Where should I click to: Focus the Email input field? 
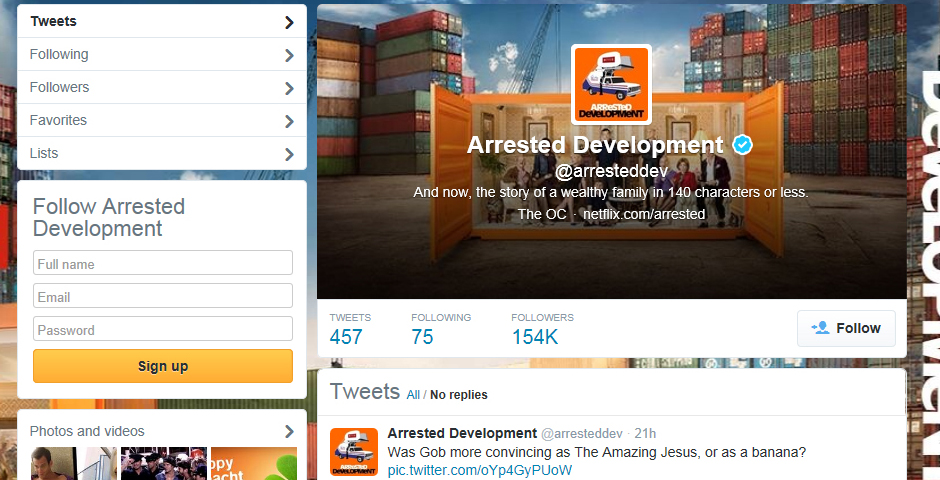coord(162,296)
